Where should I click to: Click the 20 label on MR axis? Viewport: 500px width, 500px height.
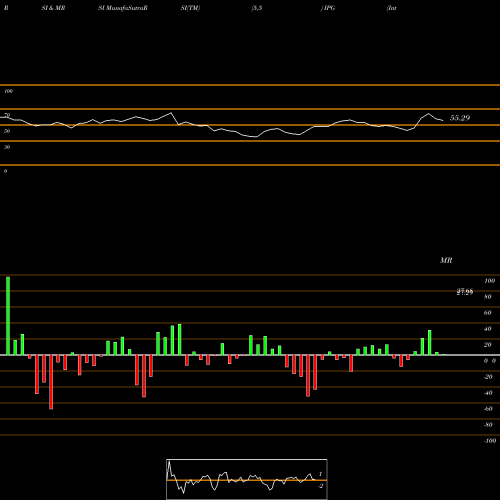point(488,345)
